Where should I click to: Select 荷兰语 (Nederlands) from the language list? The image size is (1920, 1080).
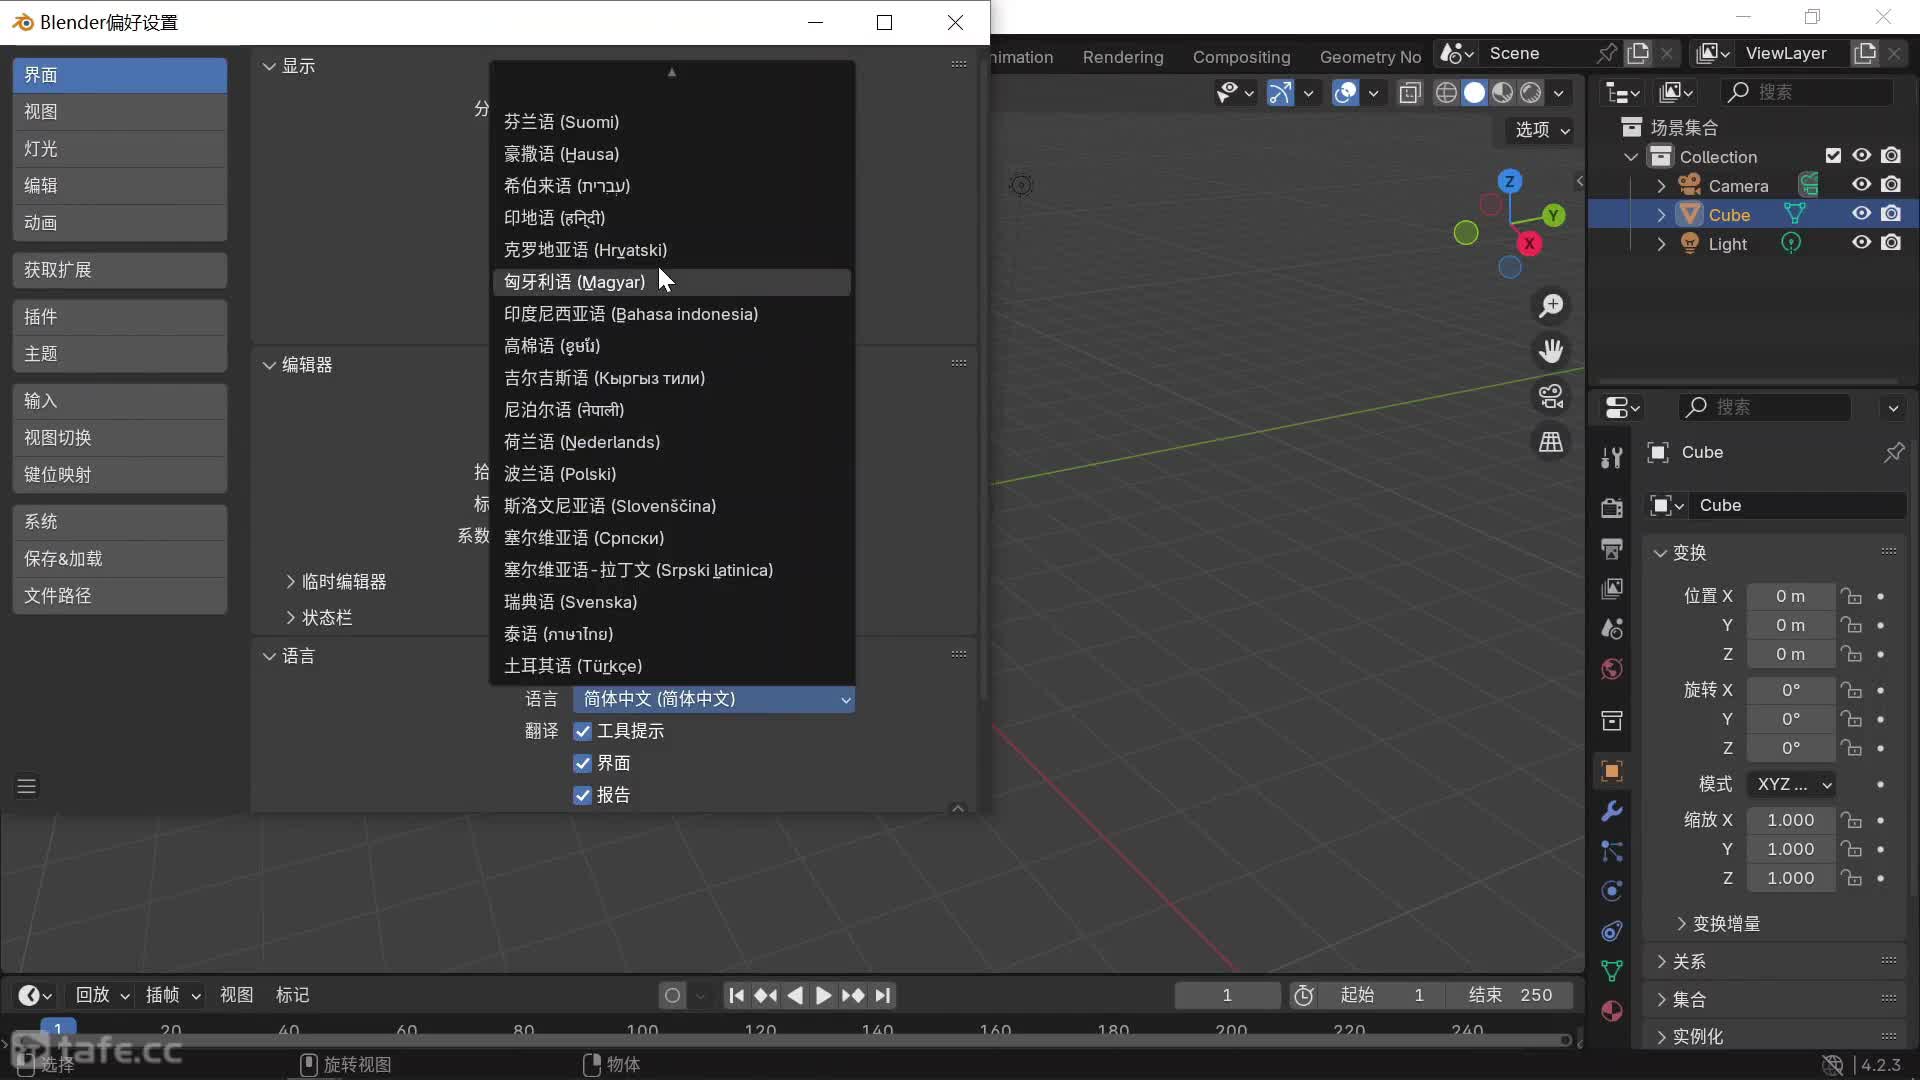[582, 441]
